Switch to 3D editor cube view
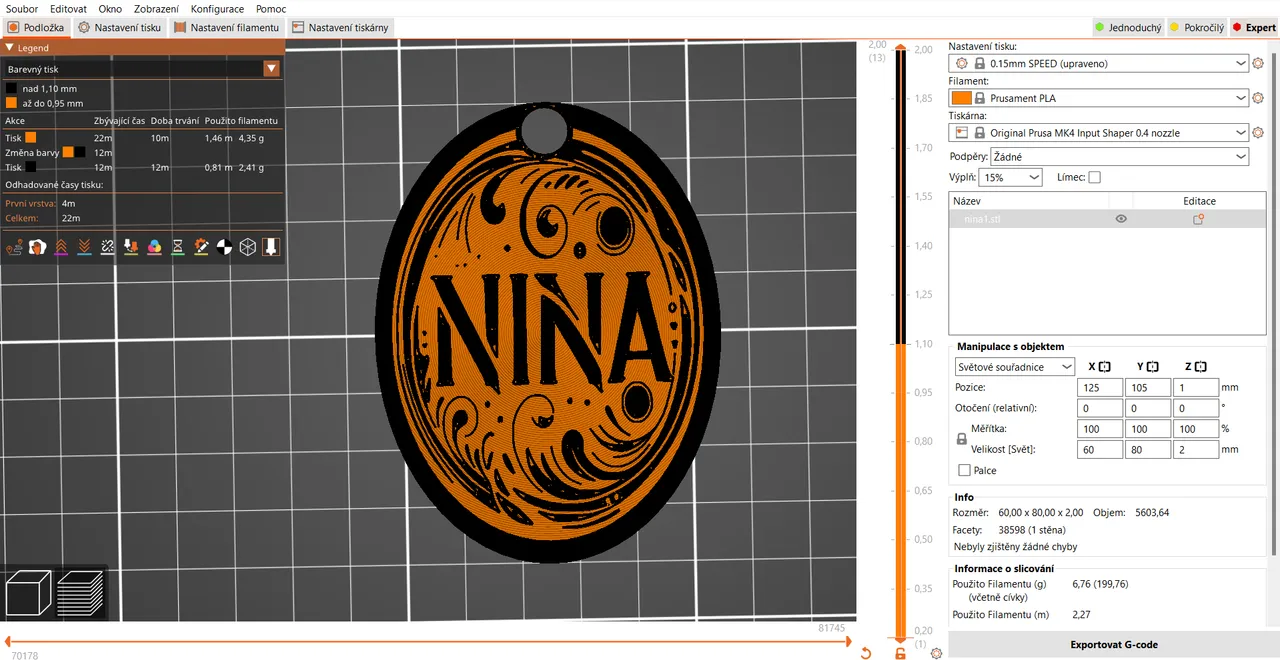This screenshot has height=660, width=1280. tap(28, 593)
